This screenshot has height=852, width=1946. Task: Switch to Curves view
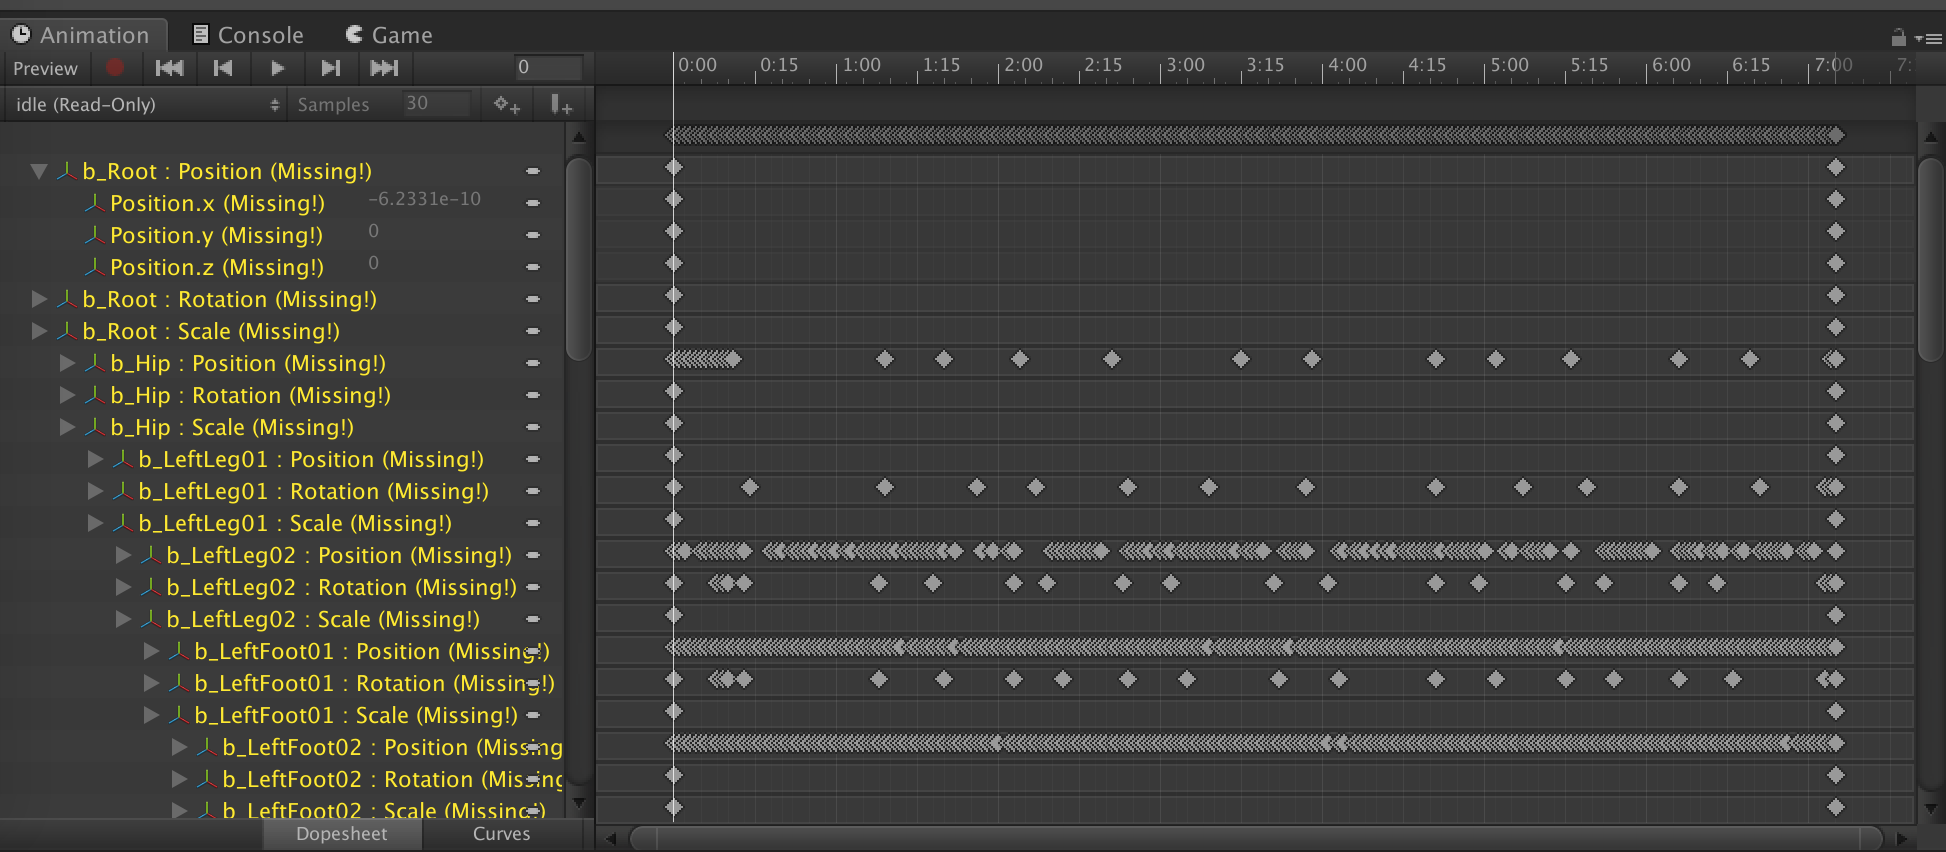pos(501,834)
